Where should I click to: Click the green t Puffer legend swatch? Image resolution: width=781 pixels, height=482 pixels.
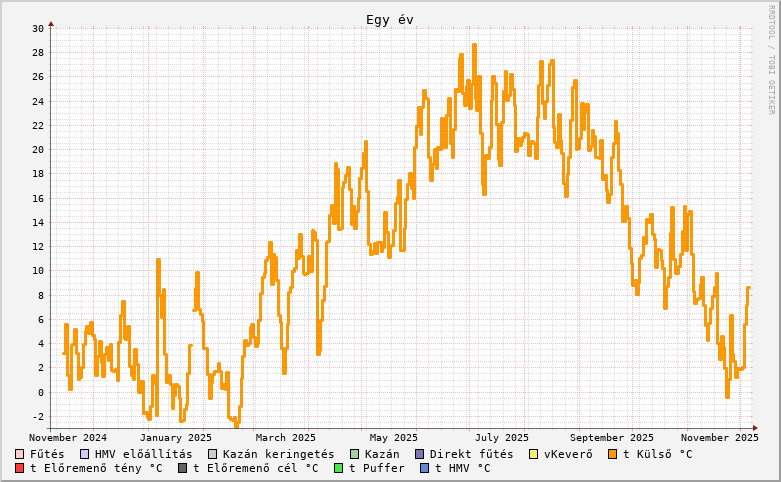tap(339, 468)
